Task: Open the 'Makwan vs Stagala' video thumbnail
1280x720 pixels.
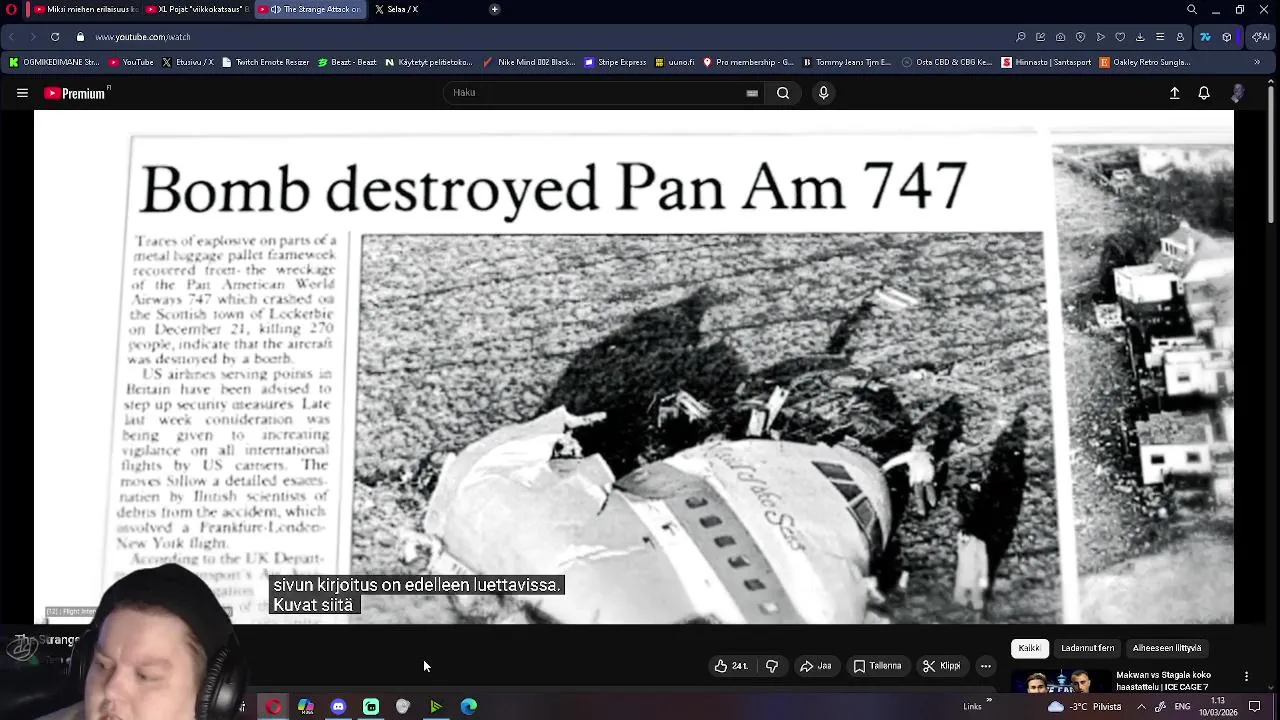Action: click(1062, 683)
